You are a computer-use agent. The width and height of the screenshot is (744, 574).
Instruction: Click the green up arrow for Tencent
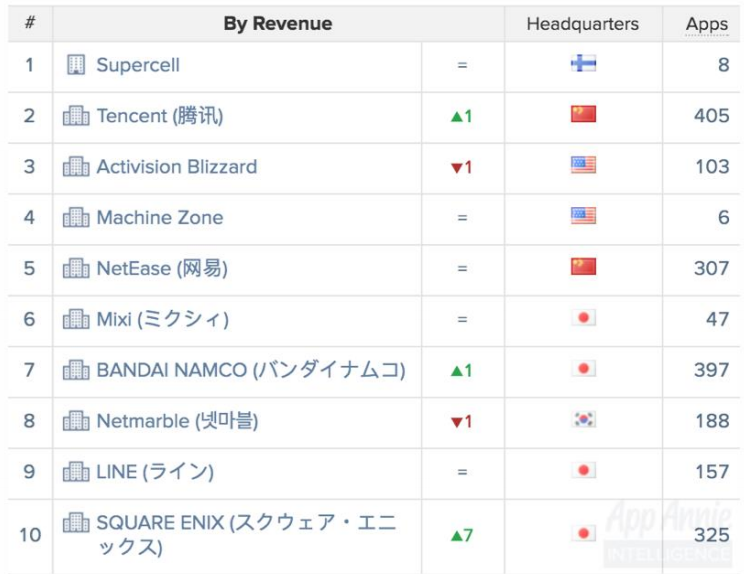click(x=461, y=116)
